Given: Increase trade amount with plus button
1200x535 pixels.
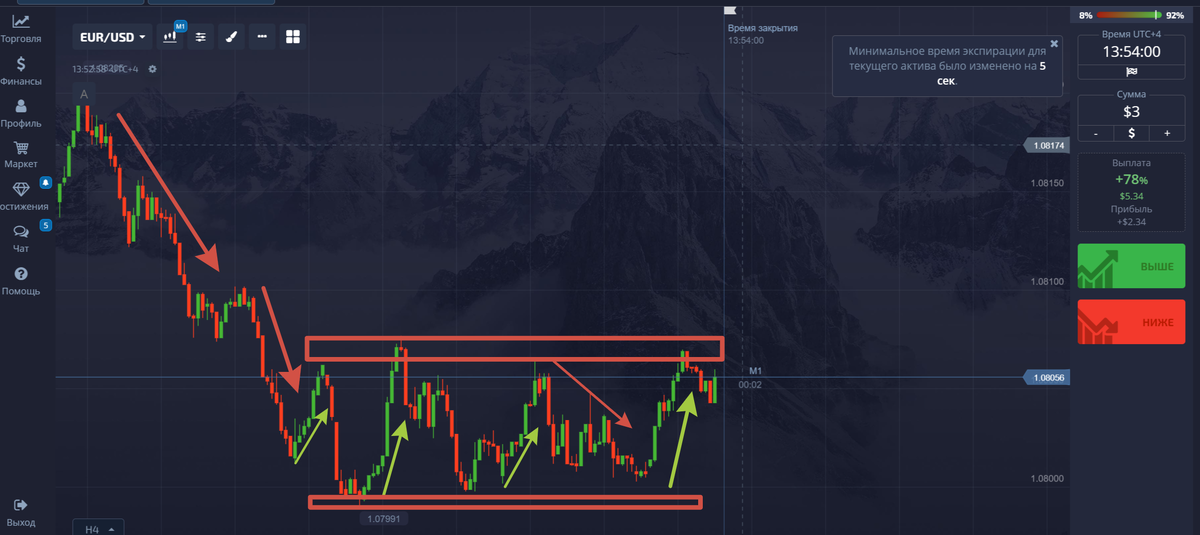Looking at the screenshot, I should 1165,133.
